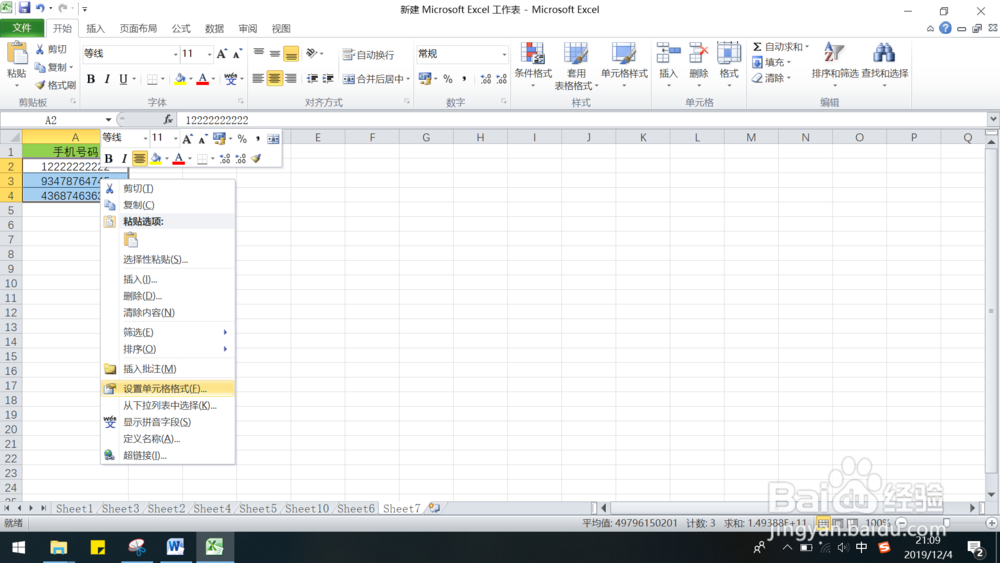Click the Insert cells (插入) ribbon icon
Screen dimensions: 1000x563
click(668, 53)
